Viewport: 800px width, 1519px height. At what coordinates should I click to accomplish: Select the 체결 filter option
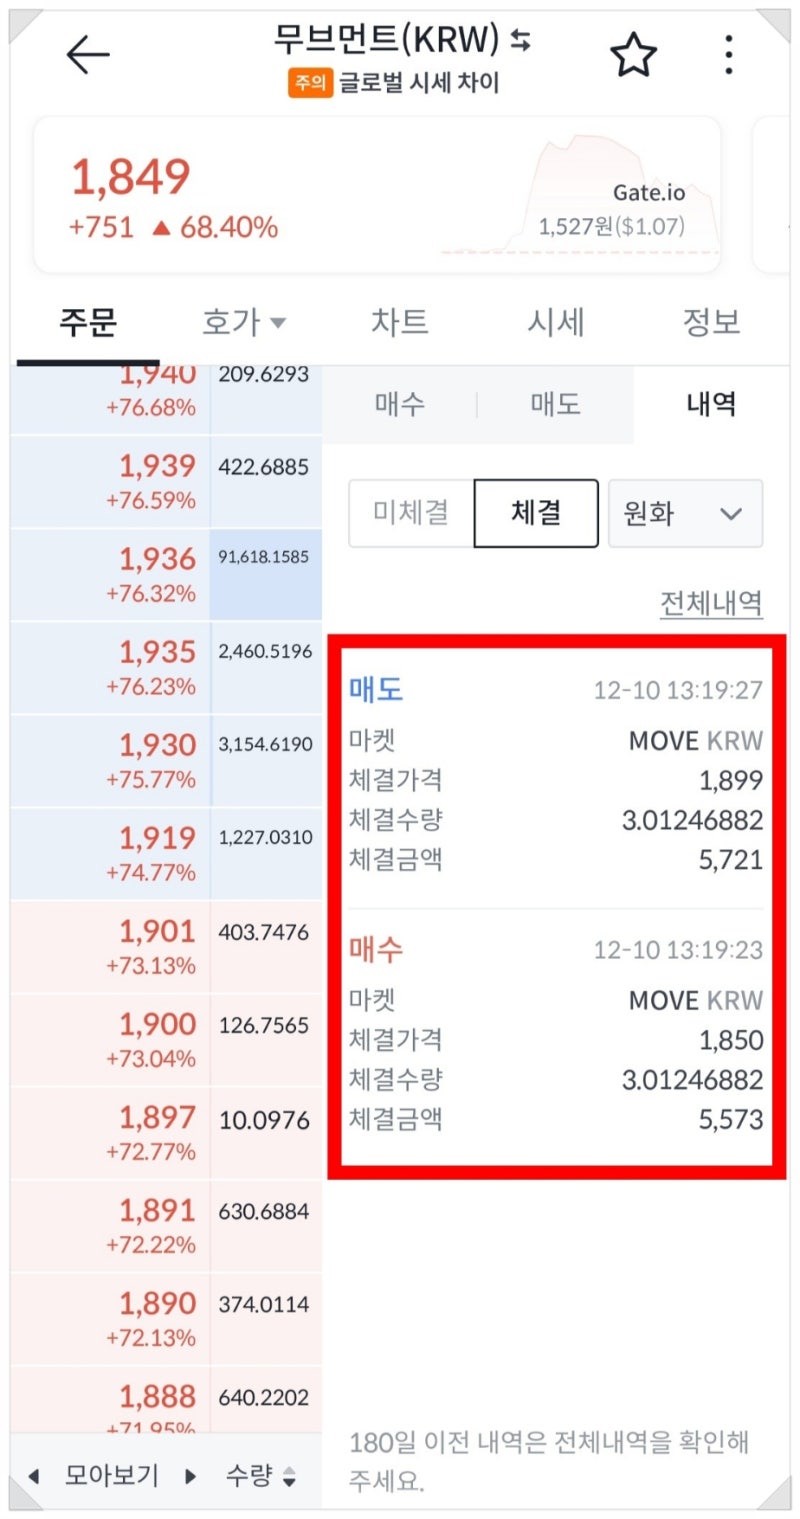[x=536, y=513]
